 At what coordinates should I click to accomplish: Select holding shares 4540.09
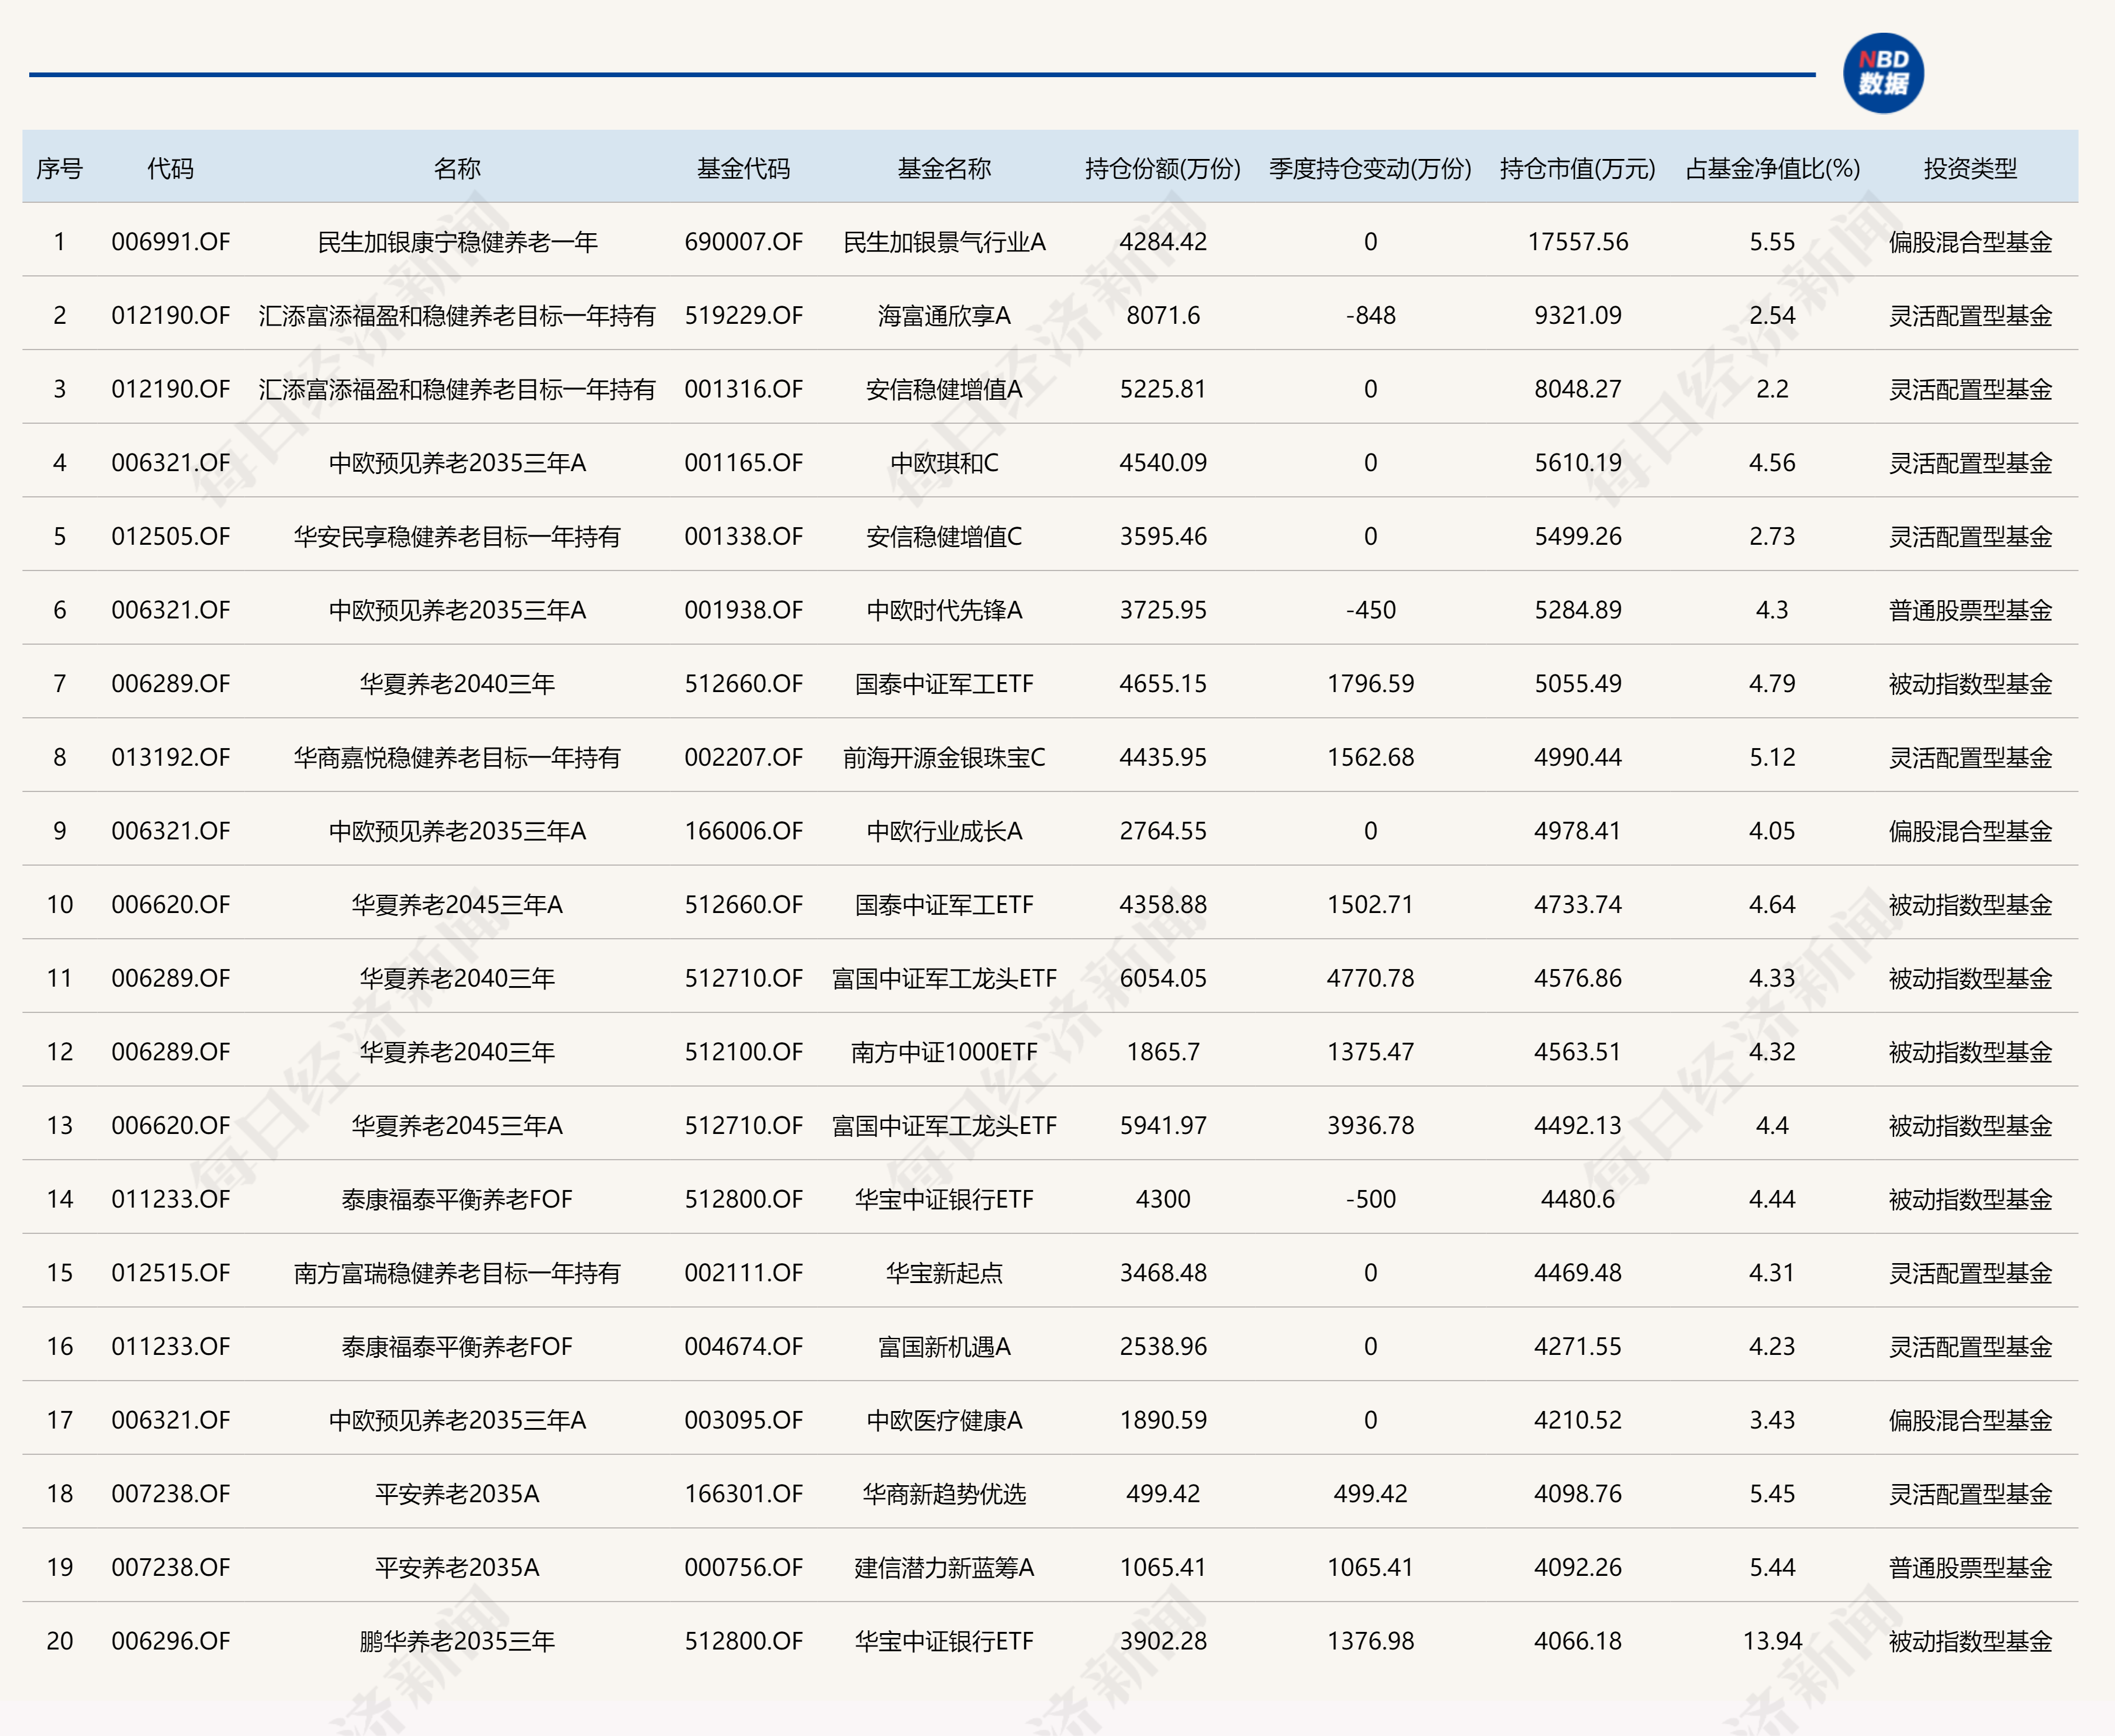[x=1163, y=463]
